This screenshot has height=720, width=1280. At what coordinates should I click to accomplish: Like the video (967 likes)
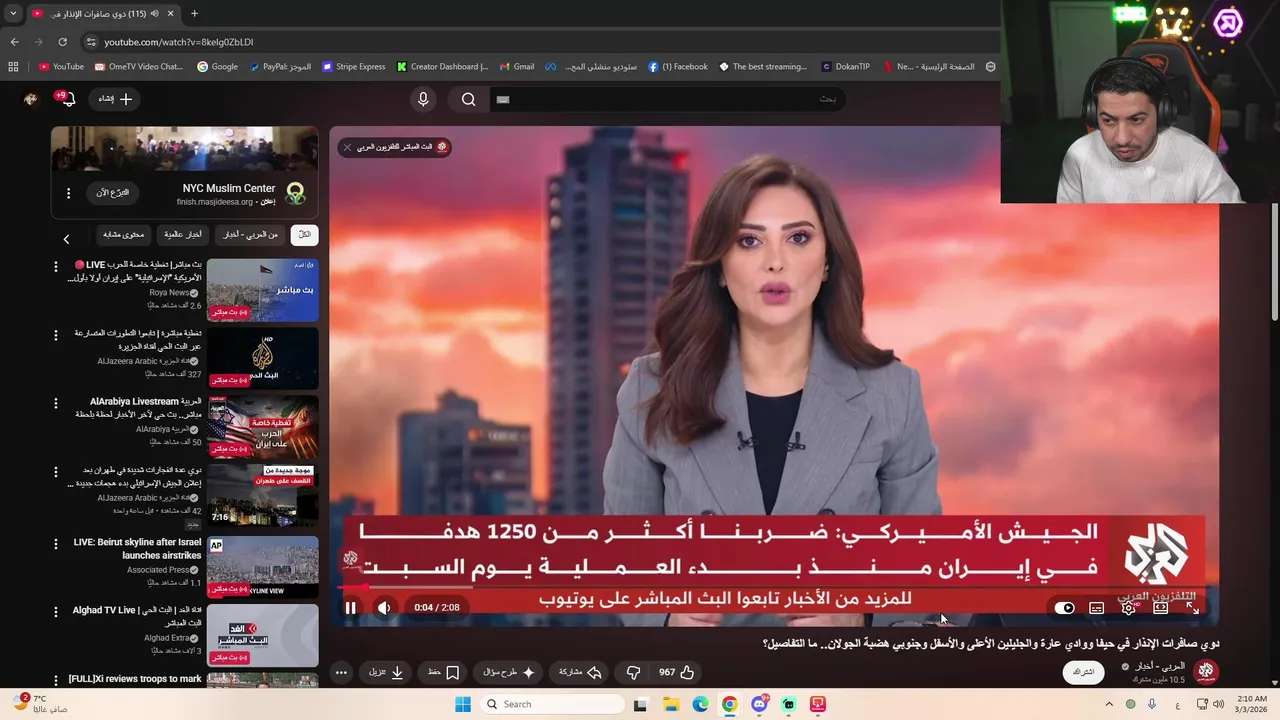click(x=677, y=672)
